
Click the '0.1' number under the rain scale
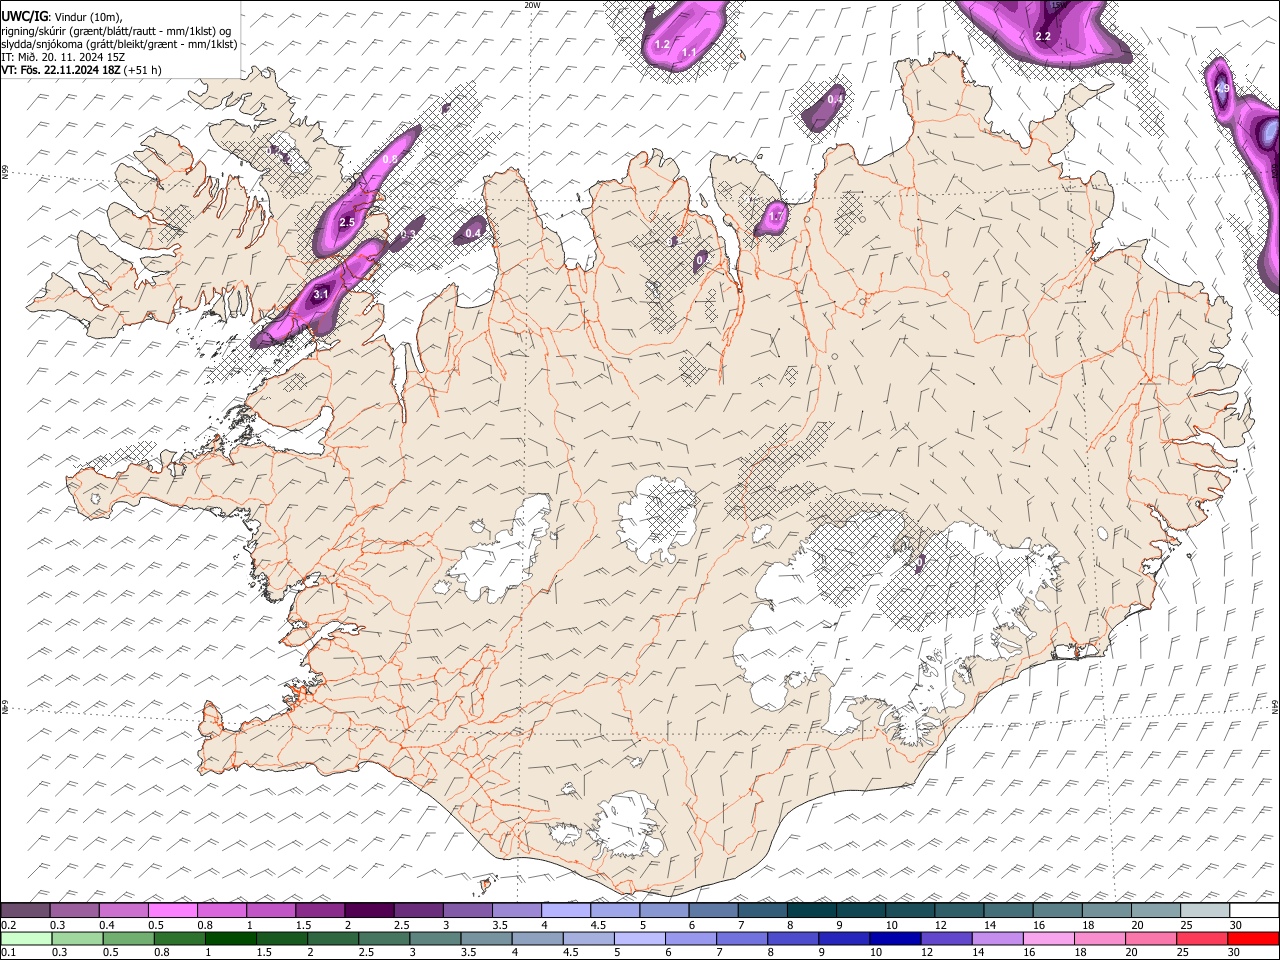[8, 952]
